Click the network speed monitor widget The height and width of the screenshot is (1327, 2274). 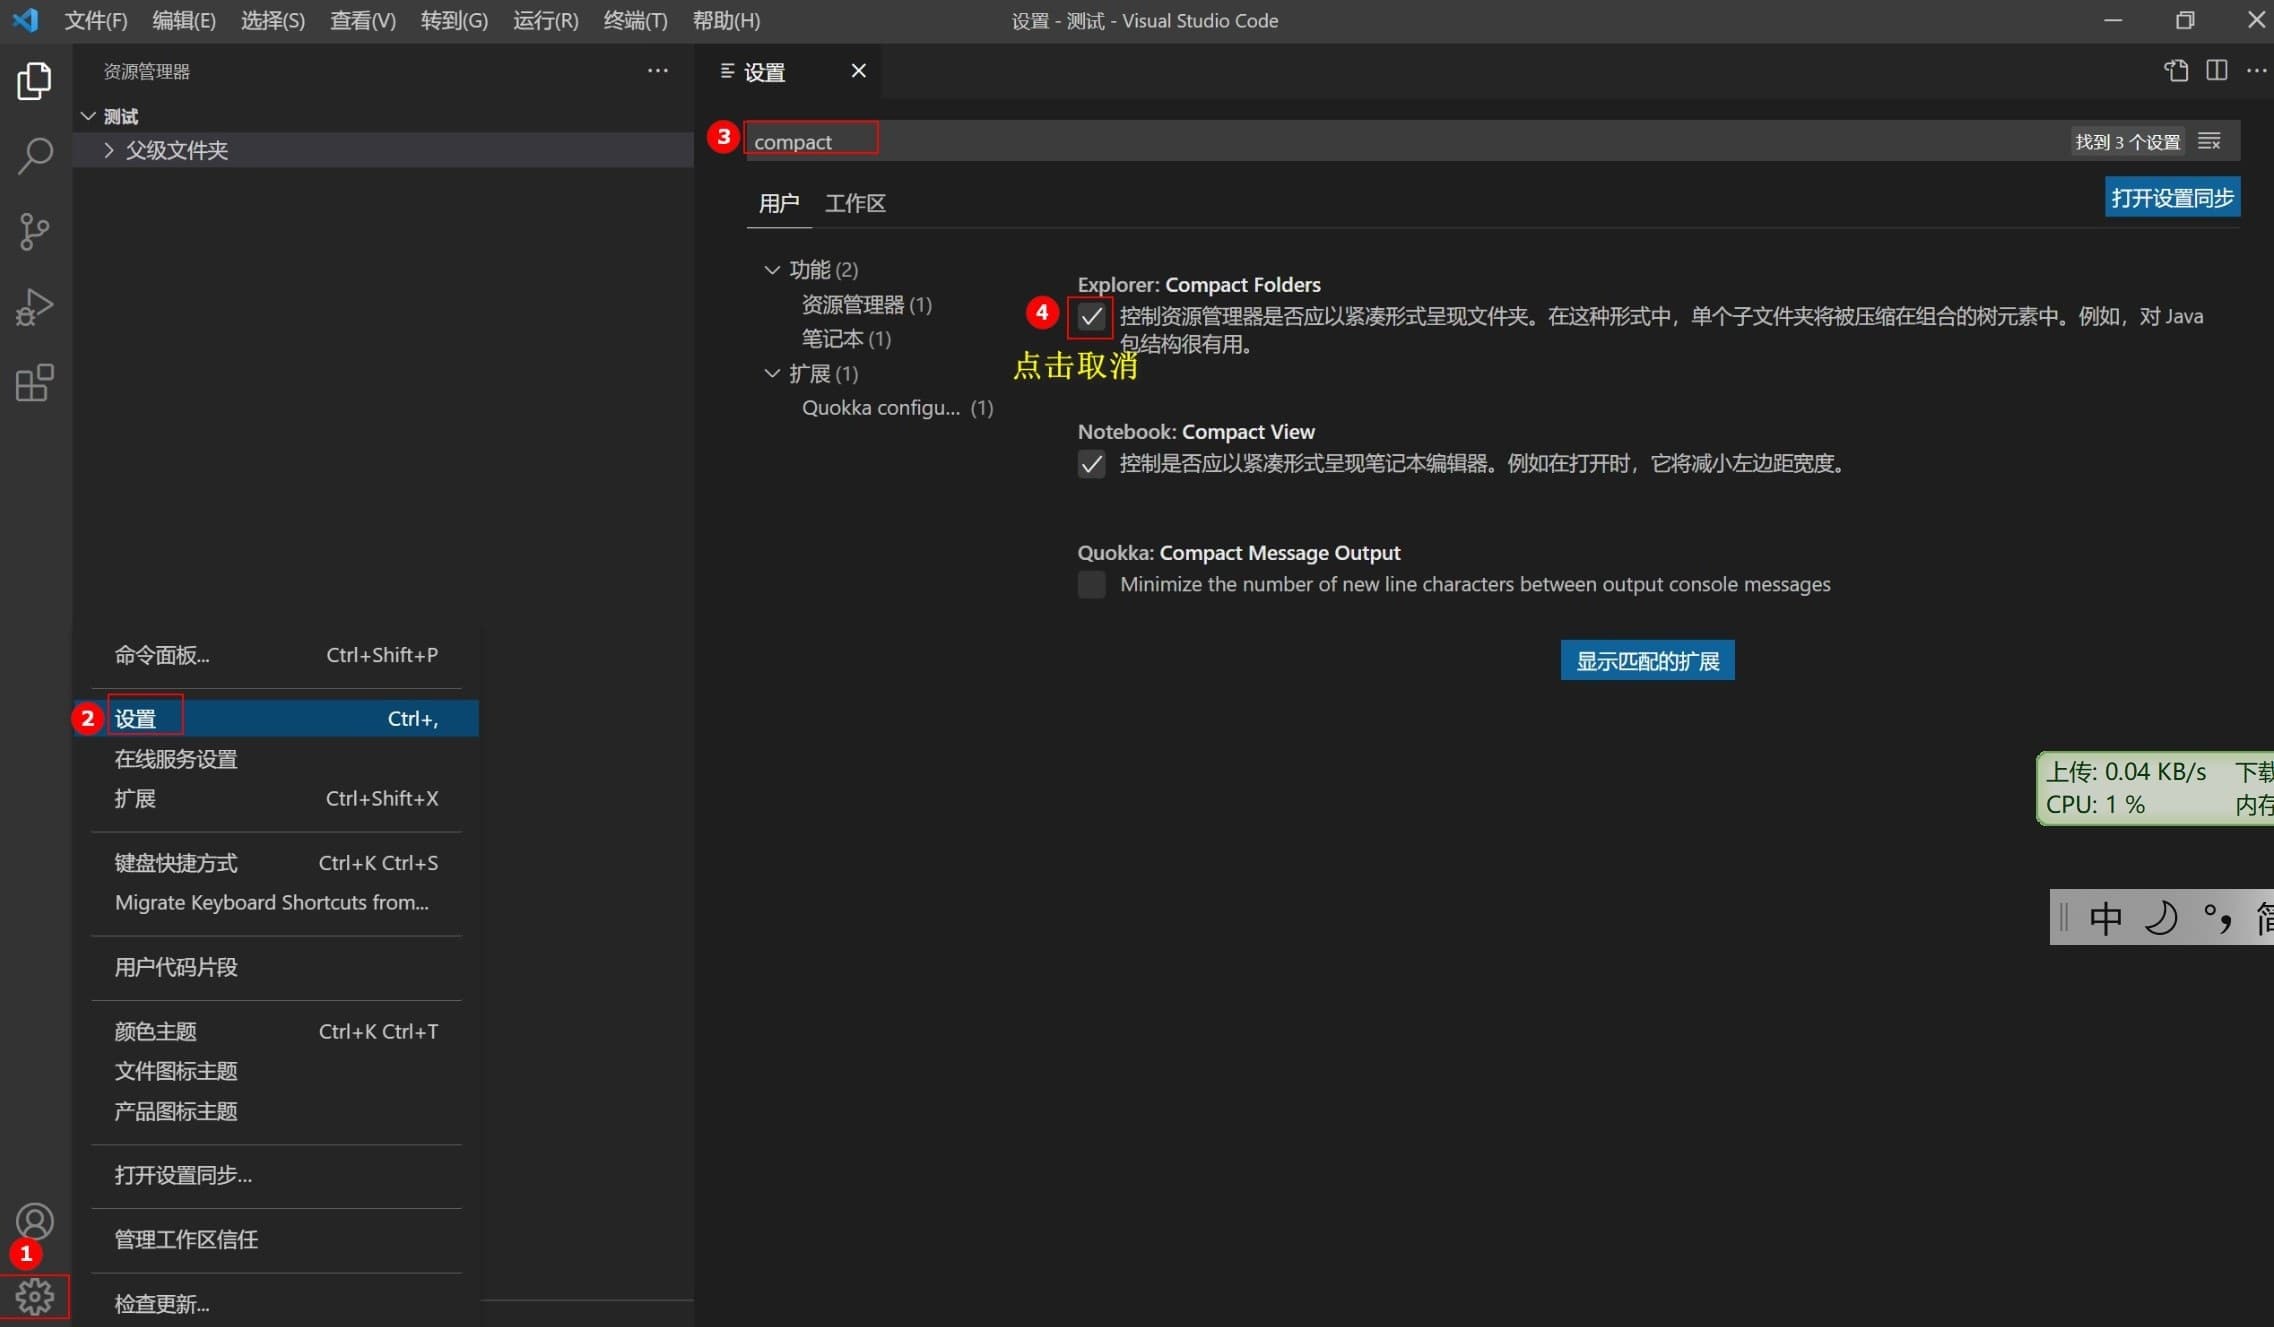pyautogui.click(x=2155, y=788)
